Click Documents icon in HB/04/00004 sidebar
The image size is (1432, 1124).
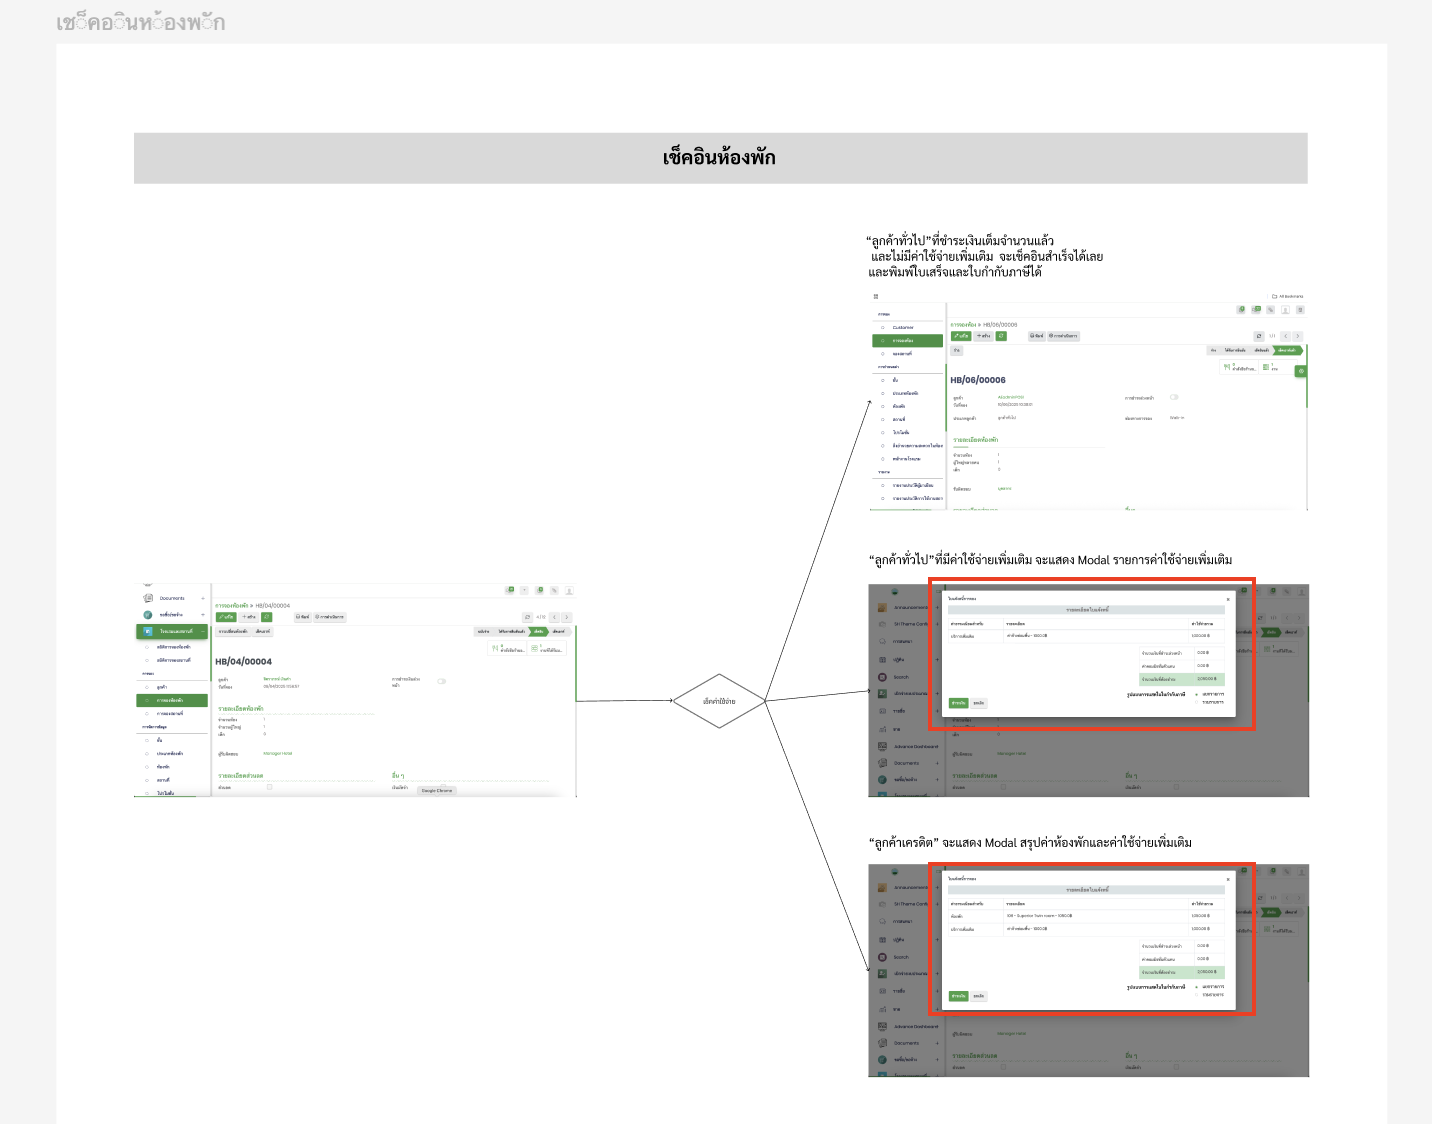[148, 598]
